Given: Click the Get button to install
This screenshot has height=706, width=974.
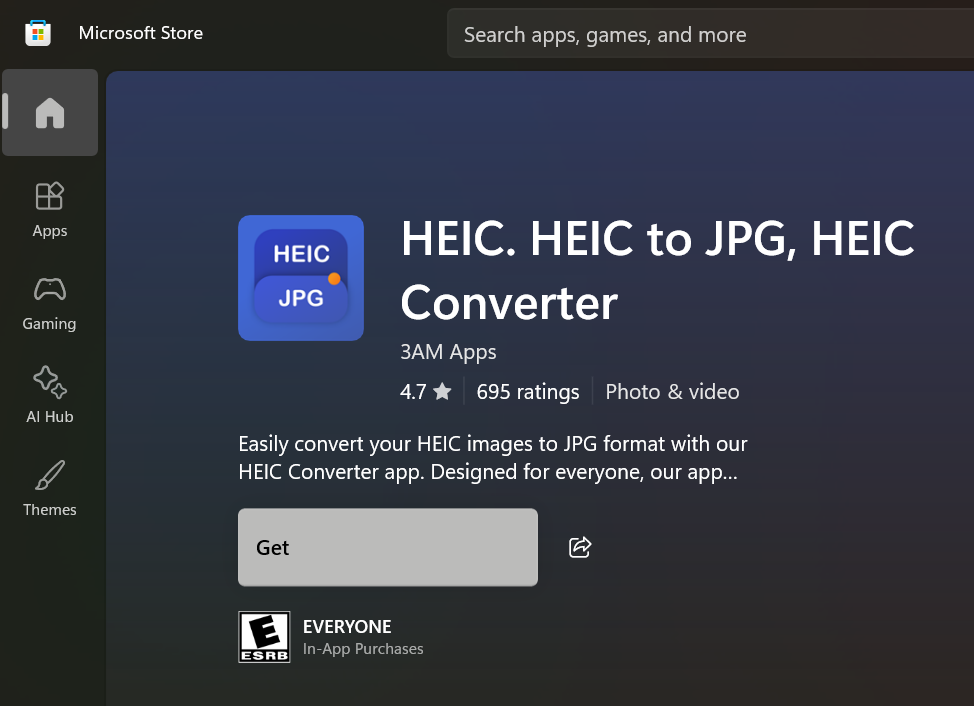Looking at the screenshot, I should (x=387, y=547).
